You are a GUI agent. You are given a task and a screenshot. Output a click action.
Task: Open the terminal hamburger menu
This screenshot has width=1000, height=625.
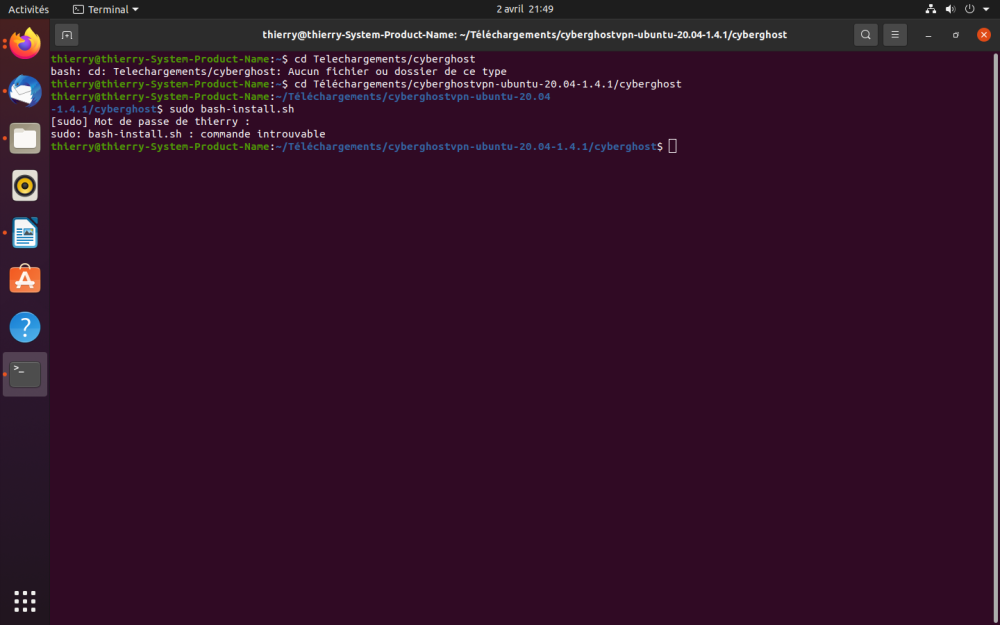pos(895,35)
